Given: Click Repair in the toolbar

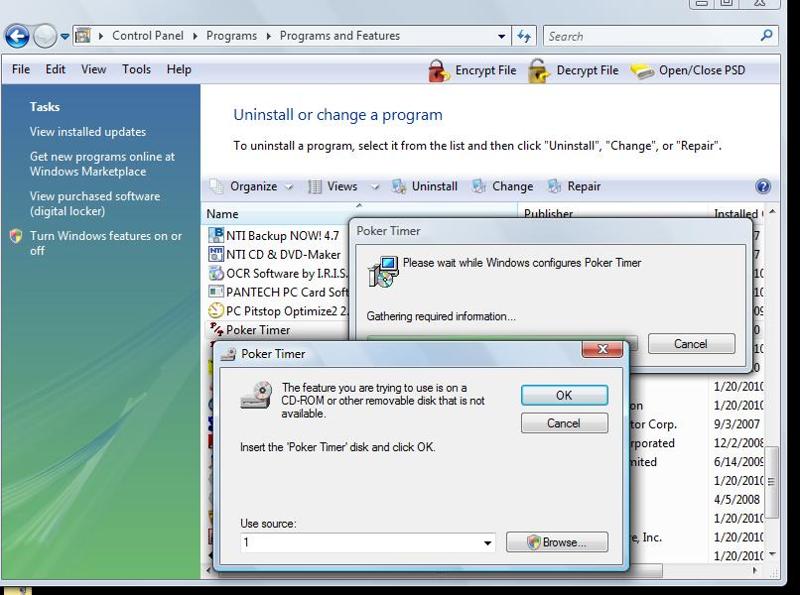Looking at the screenshot, I should [574, 187].
